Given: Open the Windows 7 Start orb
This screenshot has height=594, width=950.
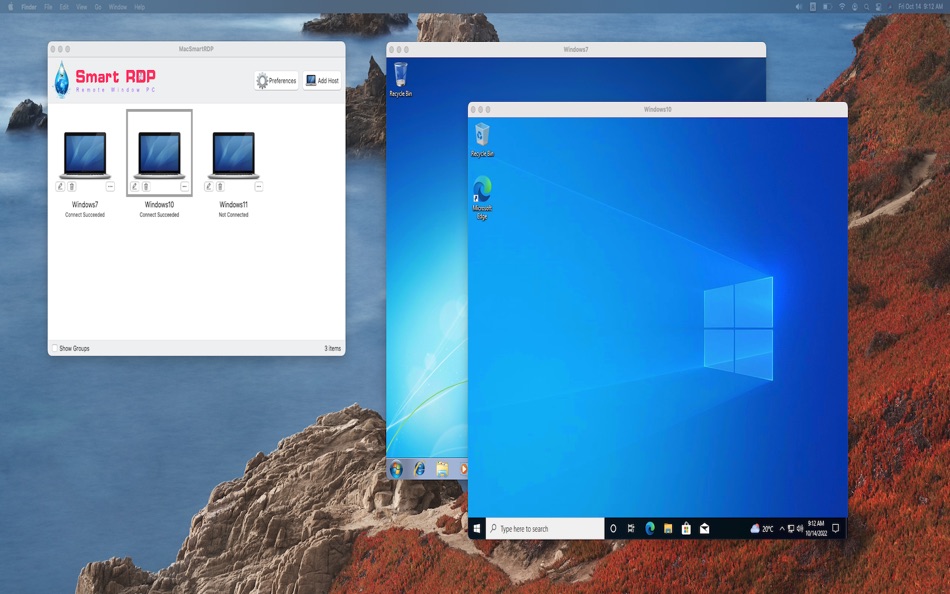Looking at the screenshot, I should [x=396, y=469].
